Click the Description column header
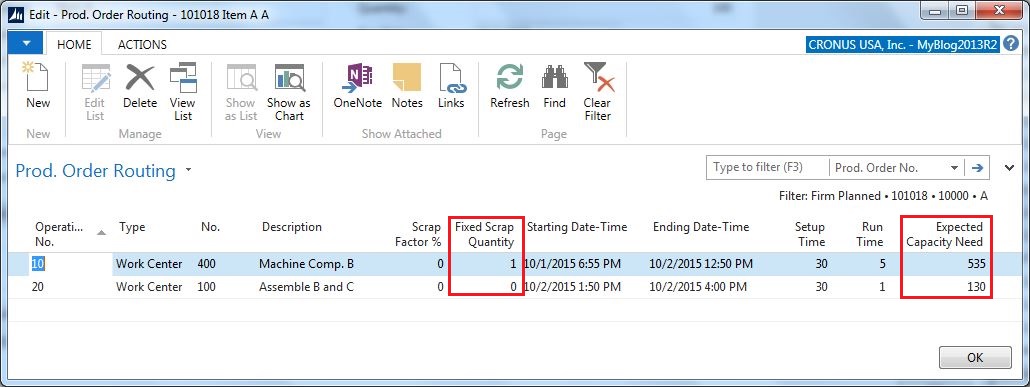 coord(292,227)
